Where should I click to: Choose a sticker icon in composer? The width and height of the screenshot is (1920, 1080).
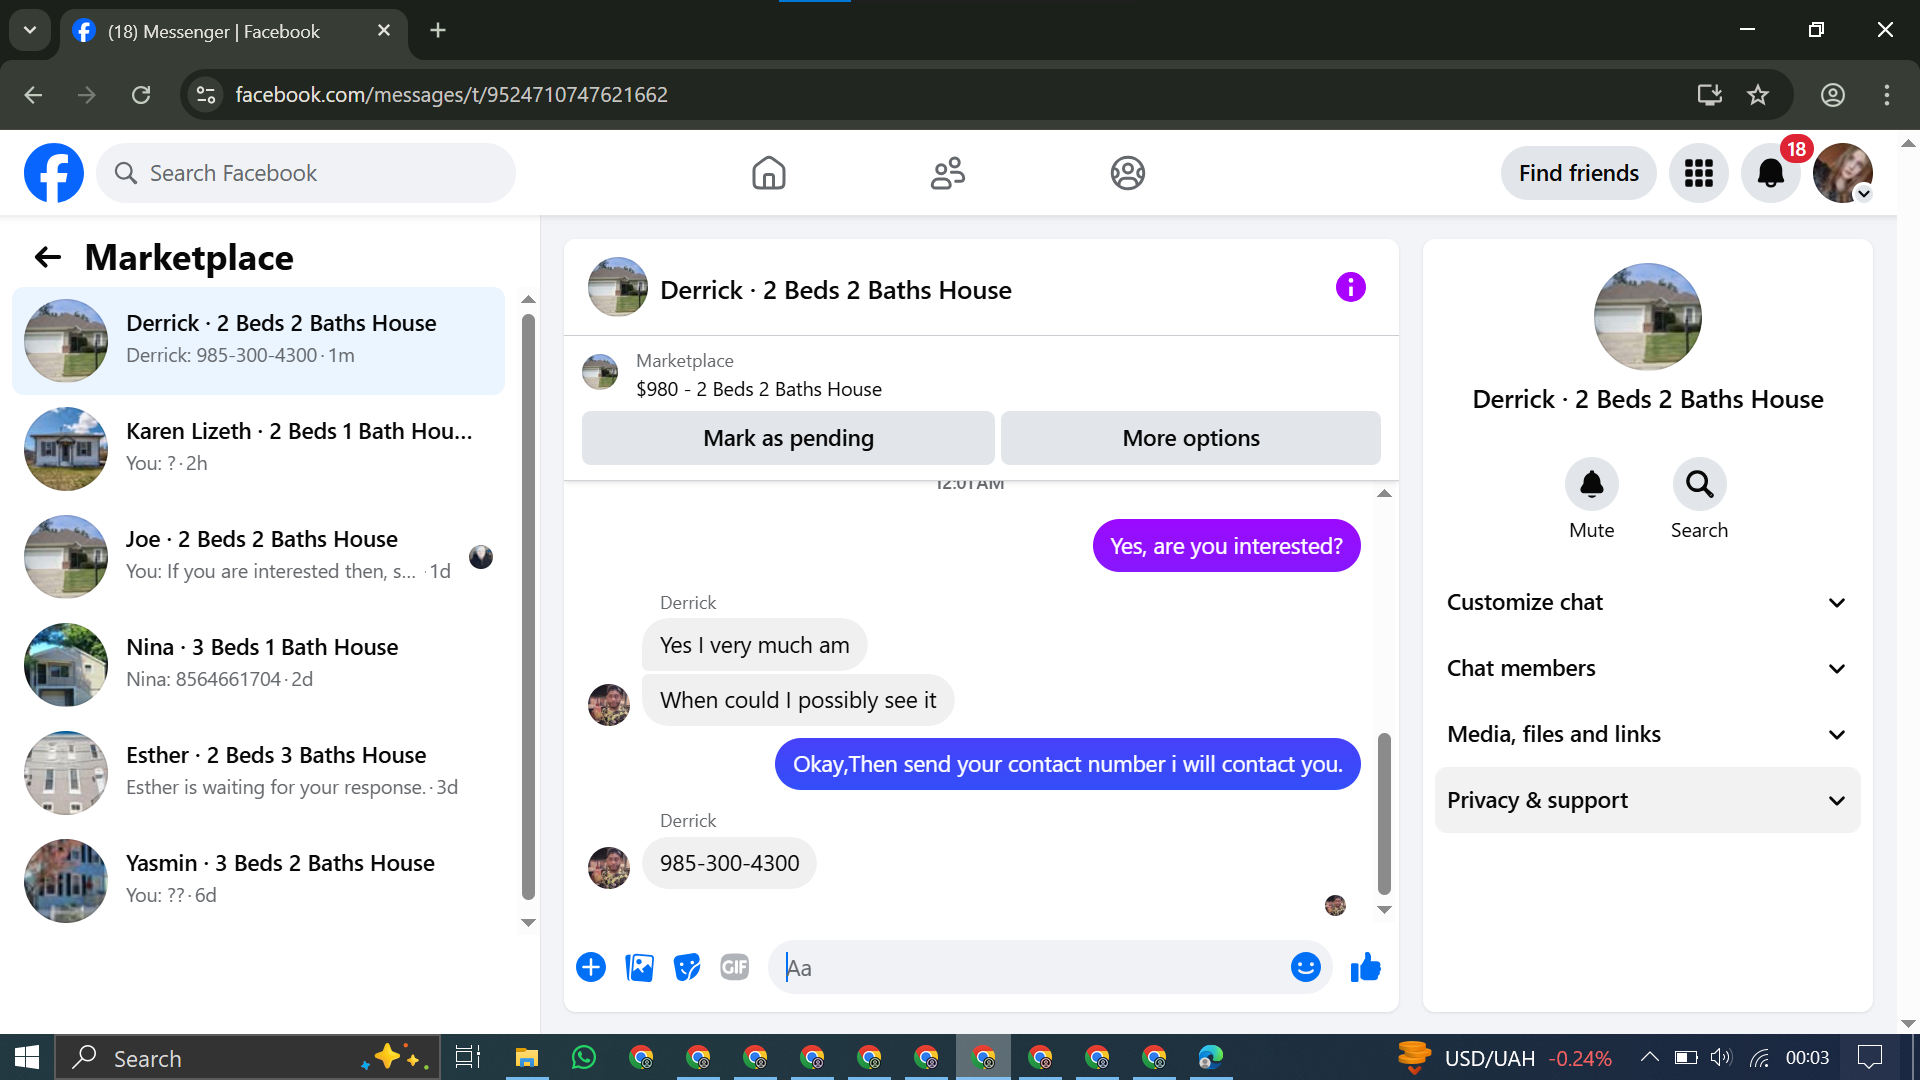point(687,967)
